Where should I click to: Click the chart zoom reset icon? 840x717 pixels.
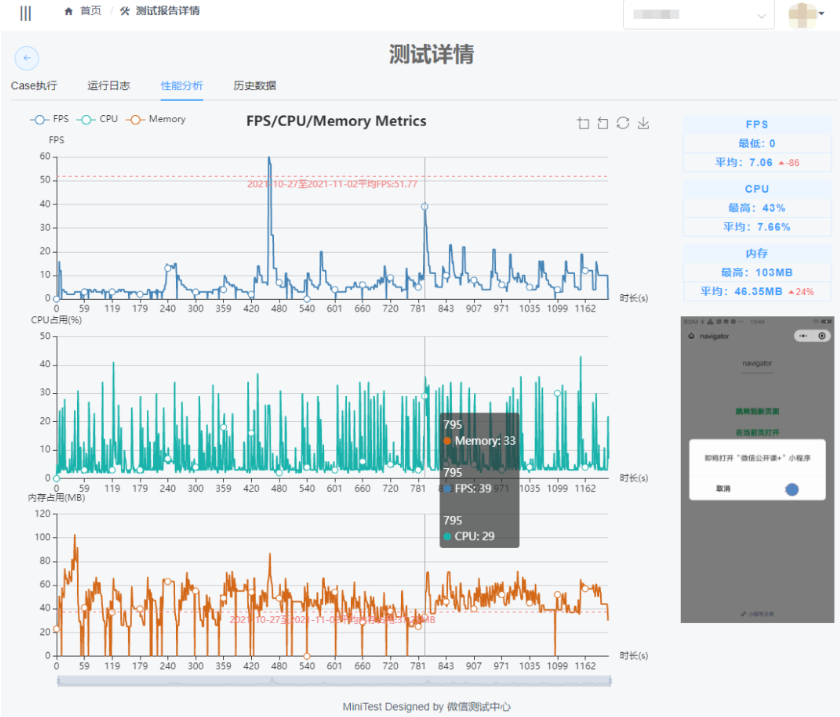603,123
